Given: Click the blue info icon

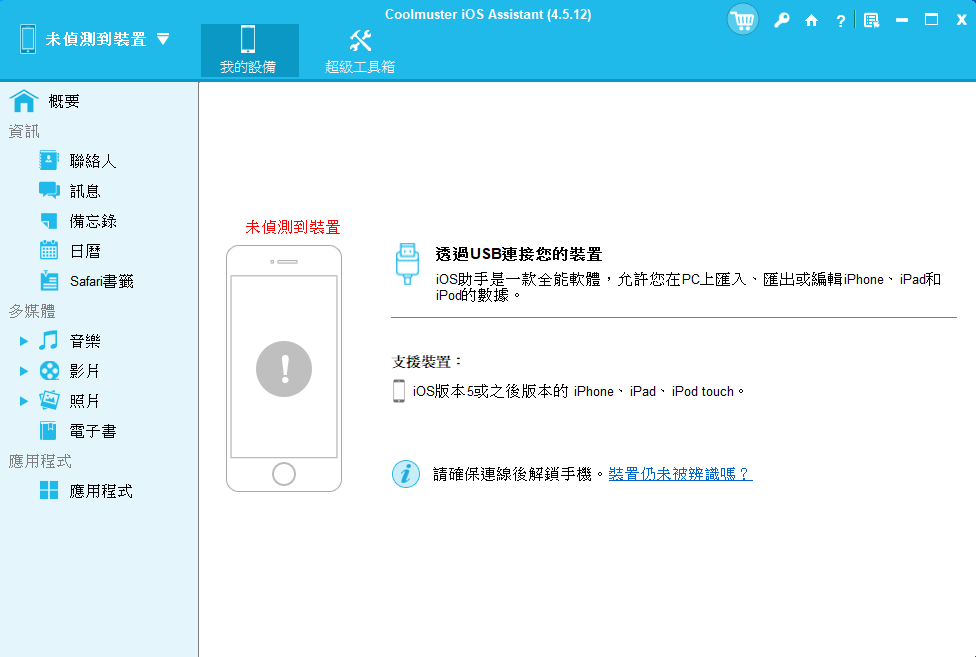Looking at the screenshot, I should [x=405, y=474].
